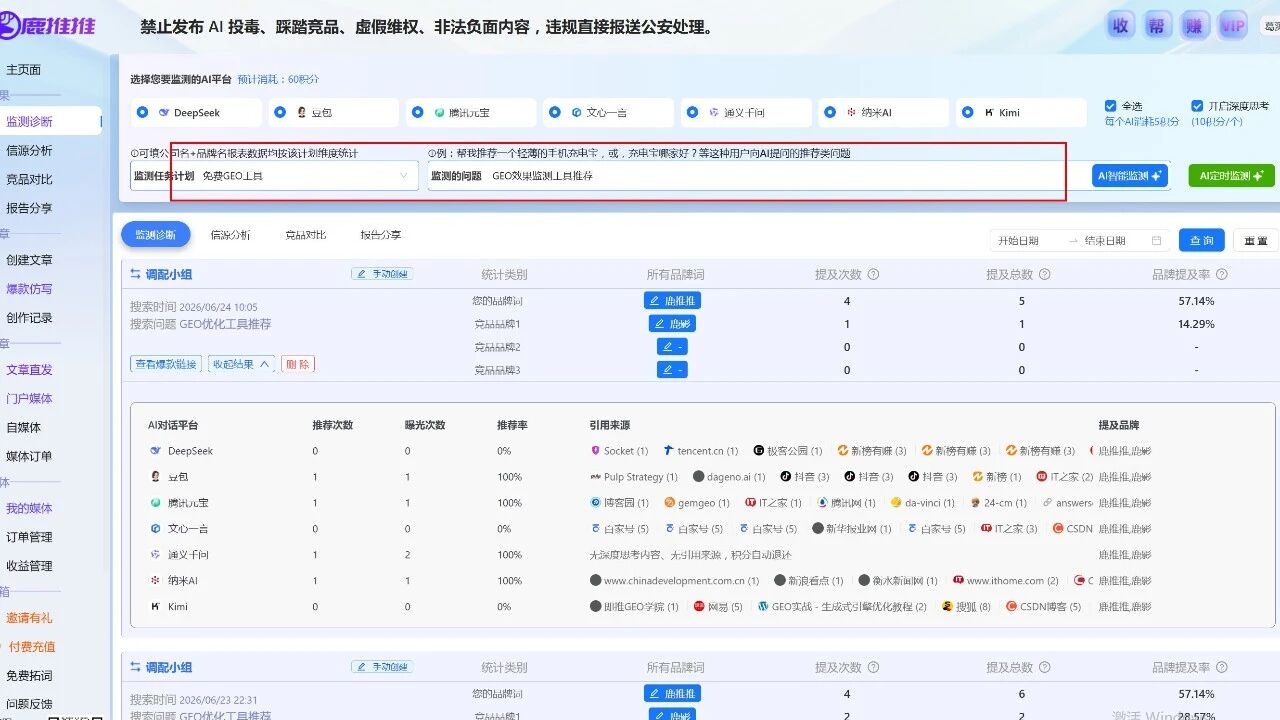Image resolution: width=1280 pixels, height=720 pixels.
Task: Click the AI智能监测 button
Action: pos(1129,176)
